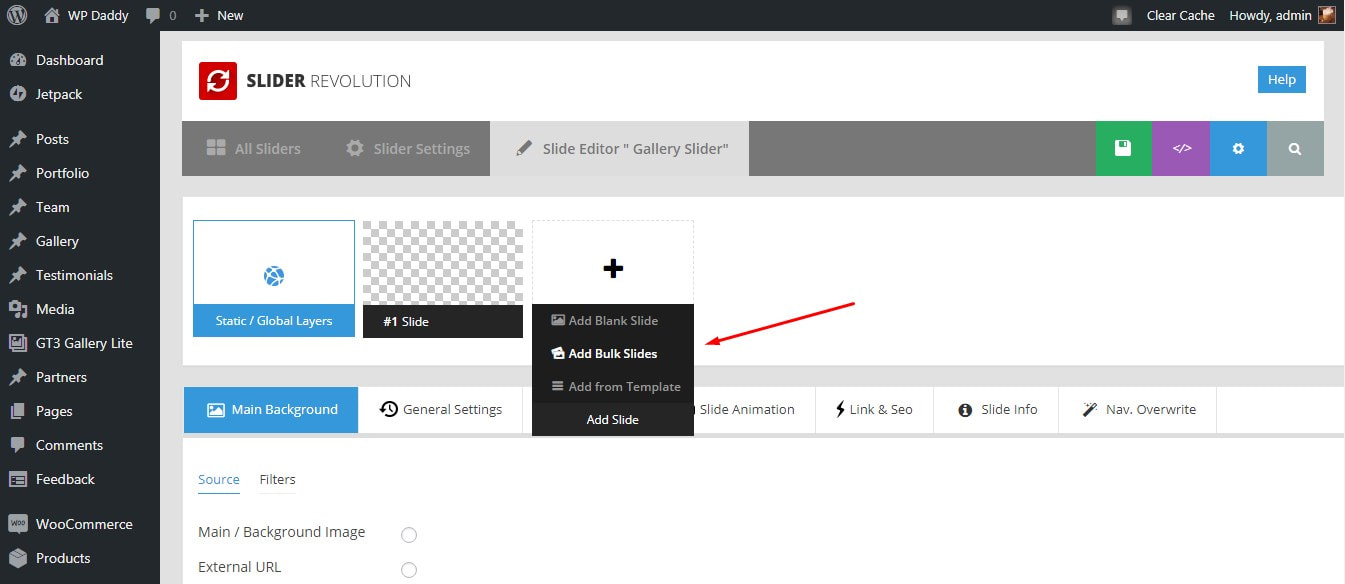Click the purple code icon button

coord(1181,148)
